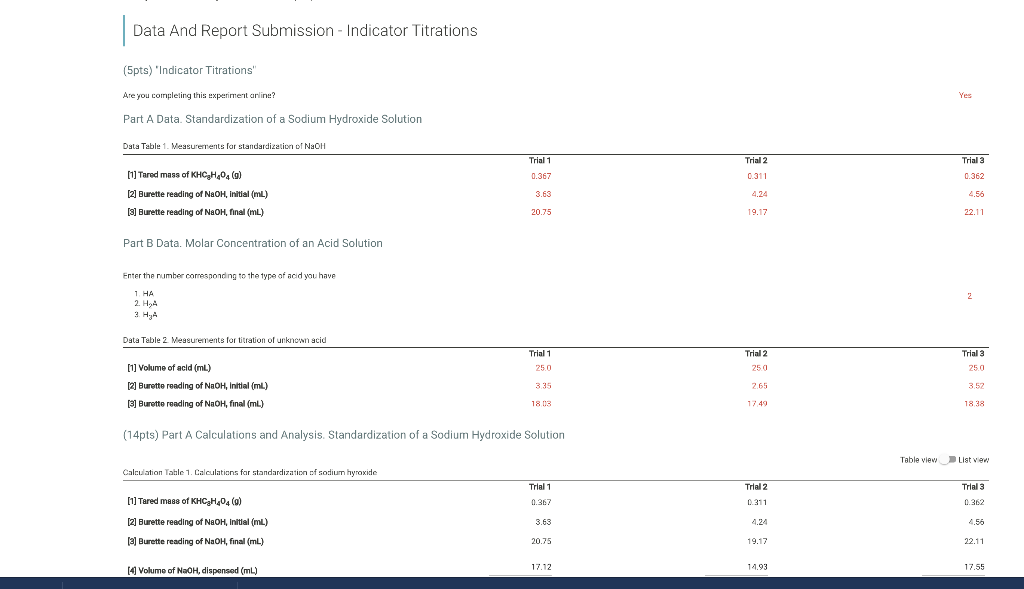This screenshot has height=589, width=1024.
Task: Click the dark taskbar at screen bottom
Action: tap(512, 583)
